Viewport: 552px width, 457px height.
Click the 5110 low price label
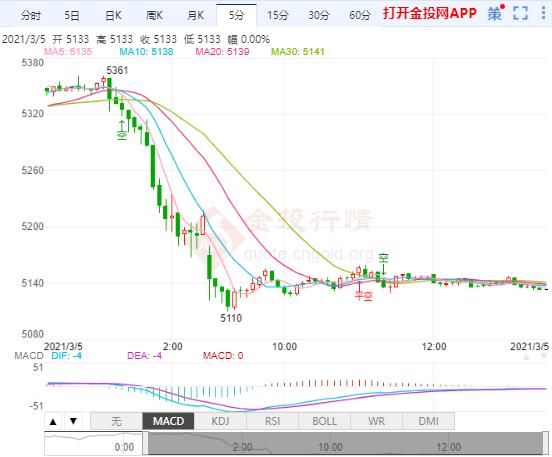pos(231,318)
